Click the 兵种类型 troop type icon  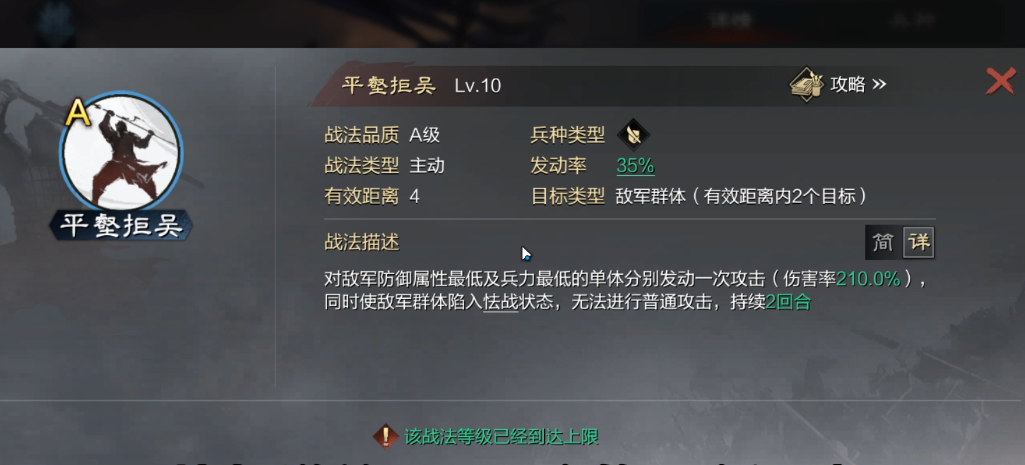(x=633, y=135)
